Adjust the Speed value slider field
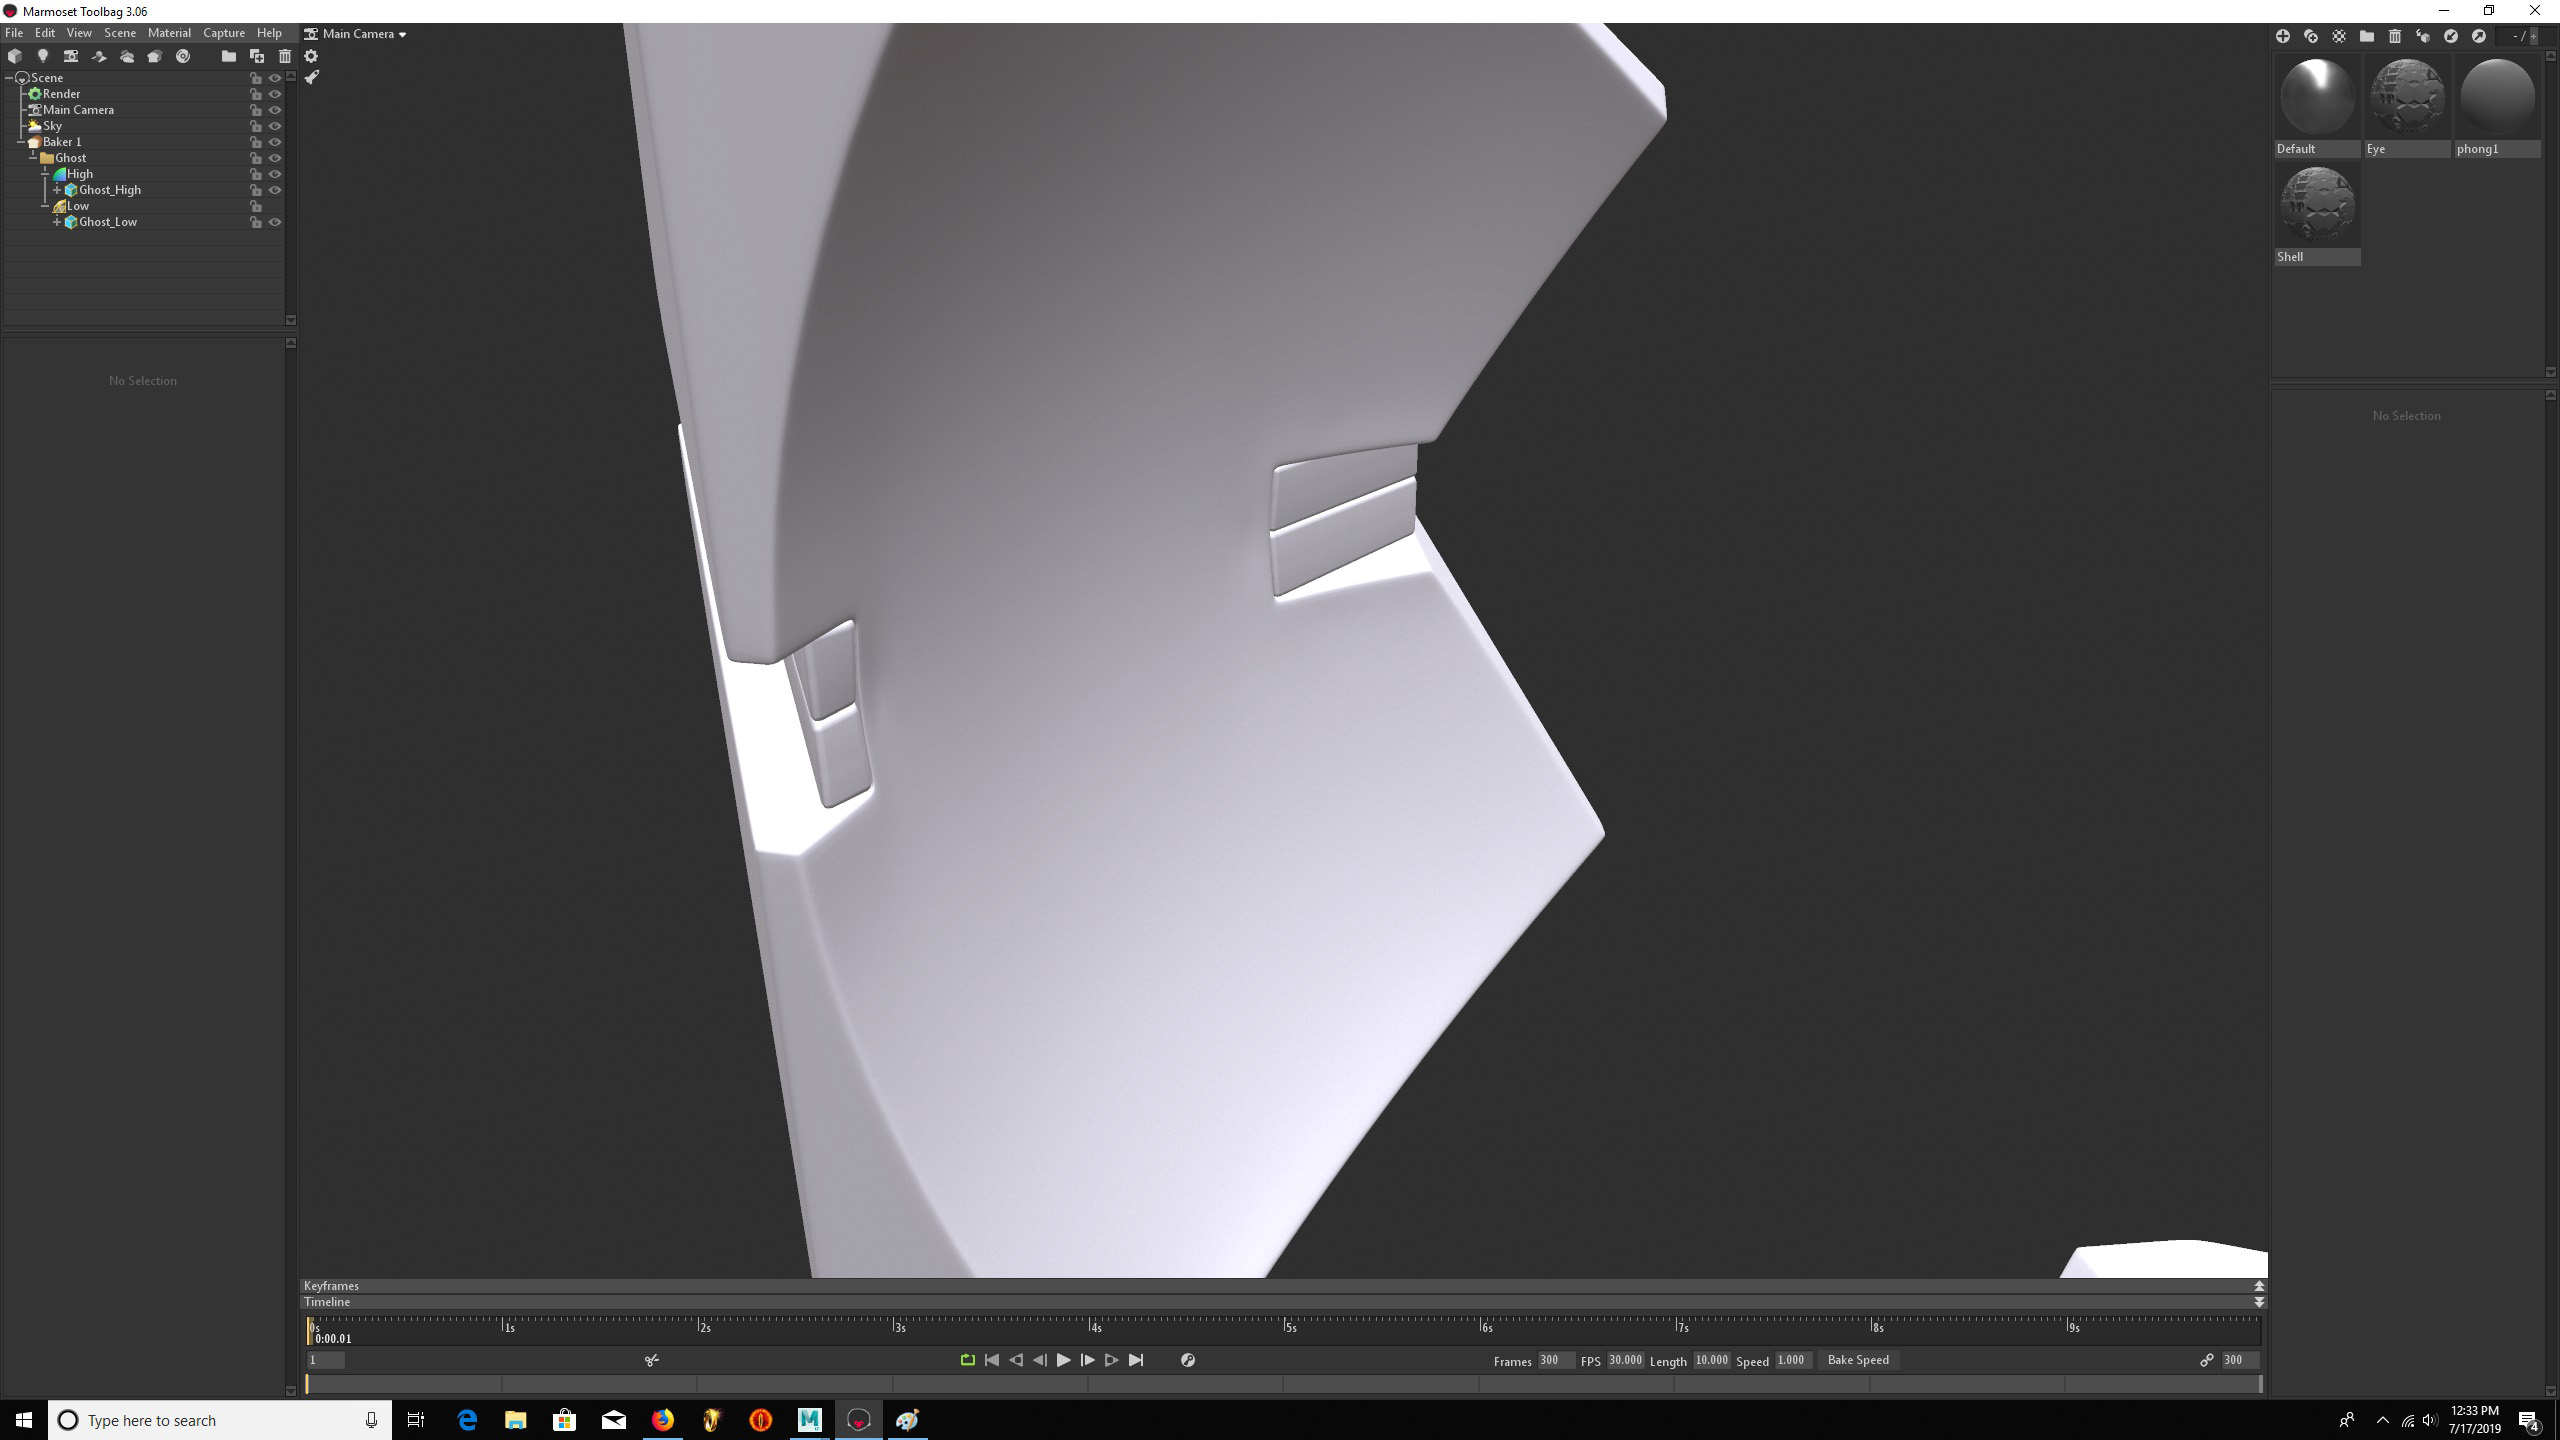The height and width of the screenshot is (1440, 2560). click(1792, 1359)
